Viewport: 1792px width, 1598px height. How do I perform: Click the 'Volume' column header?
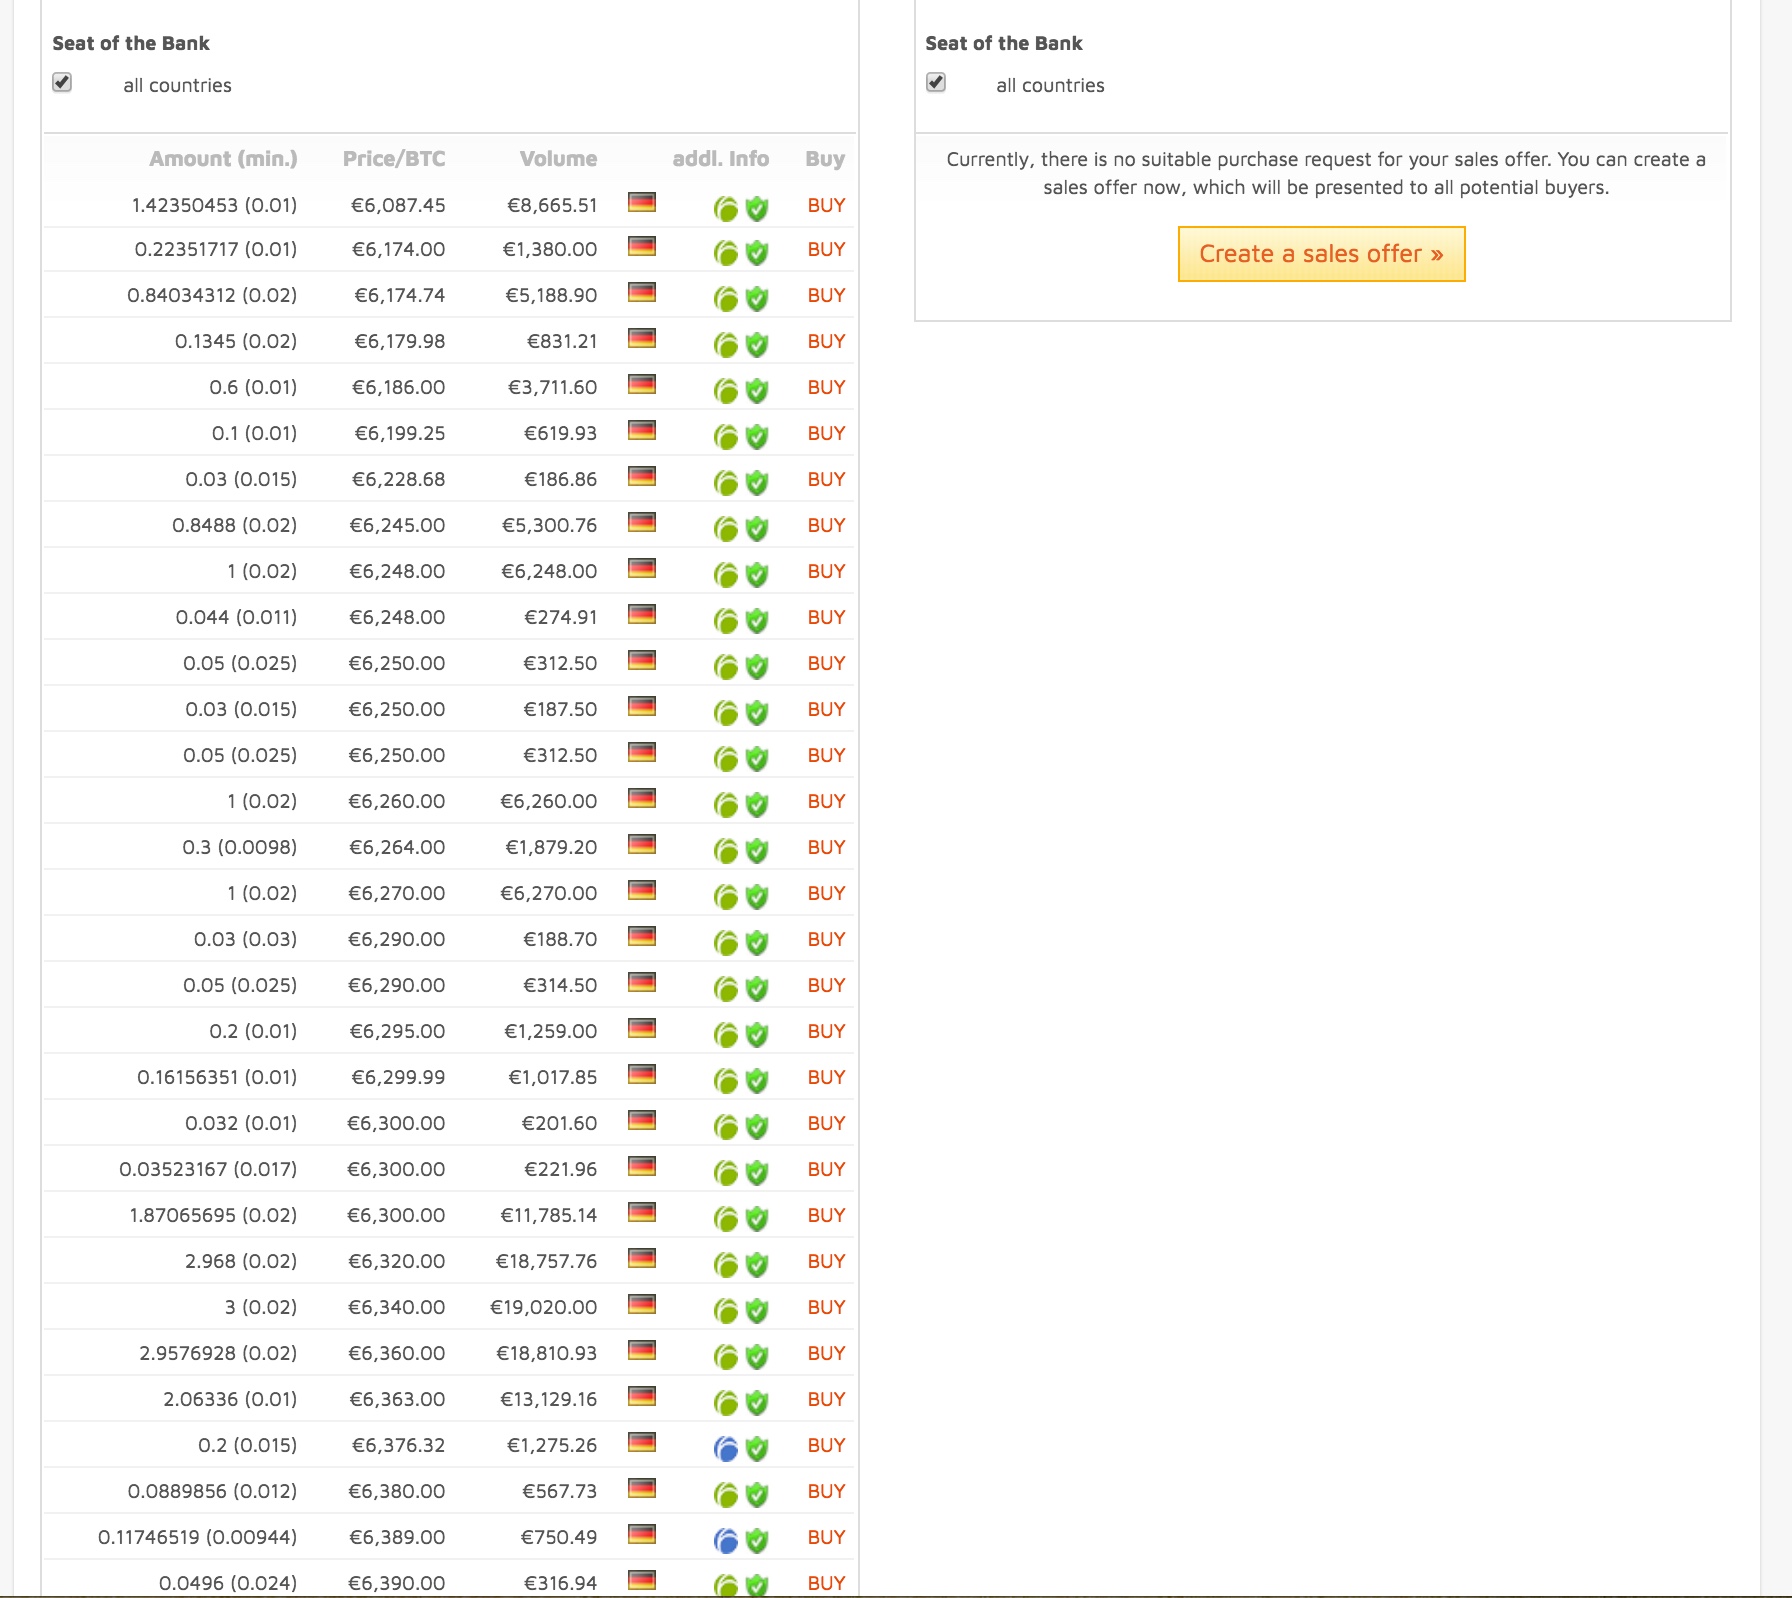(x=558, y=159)
